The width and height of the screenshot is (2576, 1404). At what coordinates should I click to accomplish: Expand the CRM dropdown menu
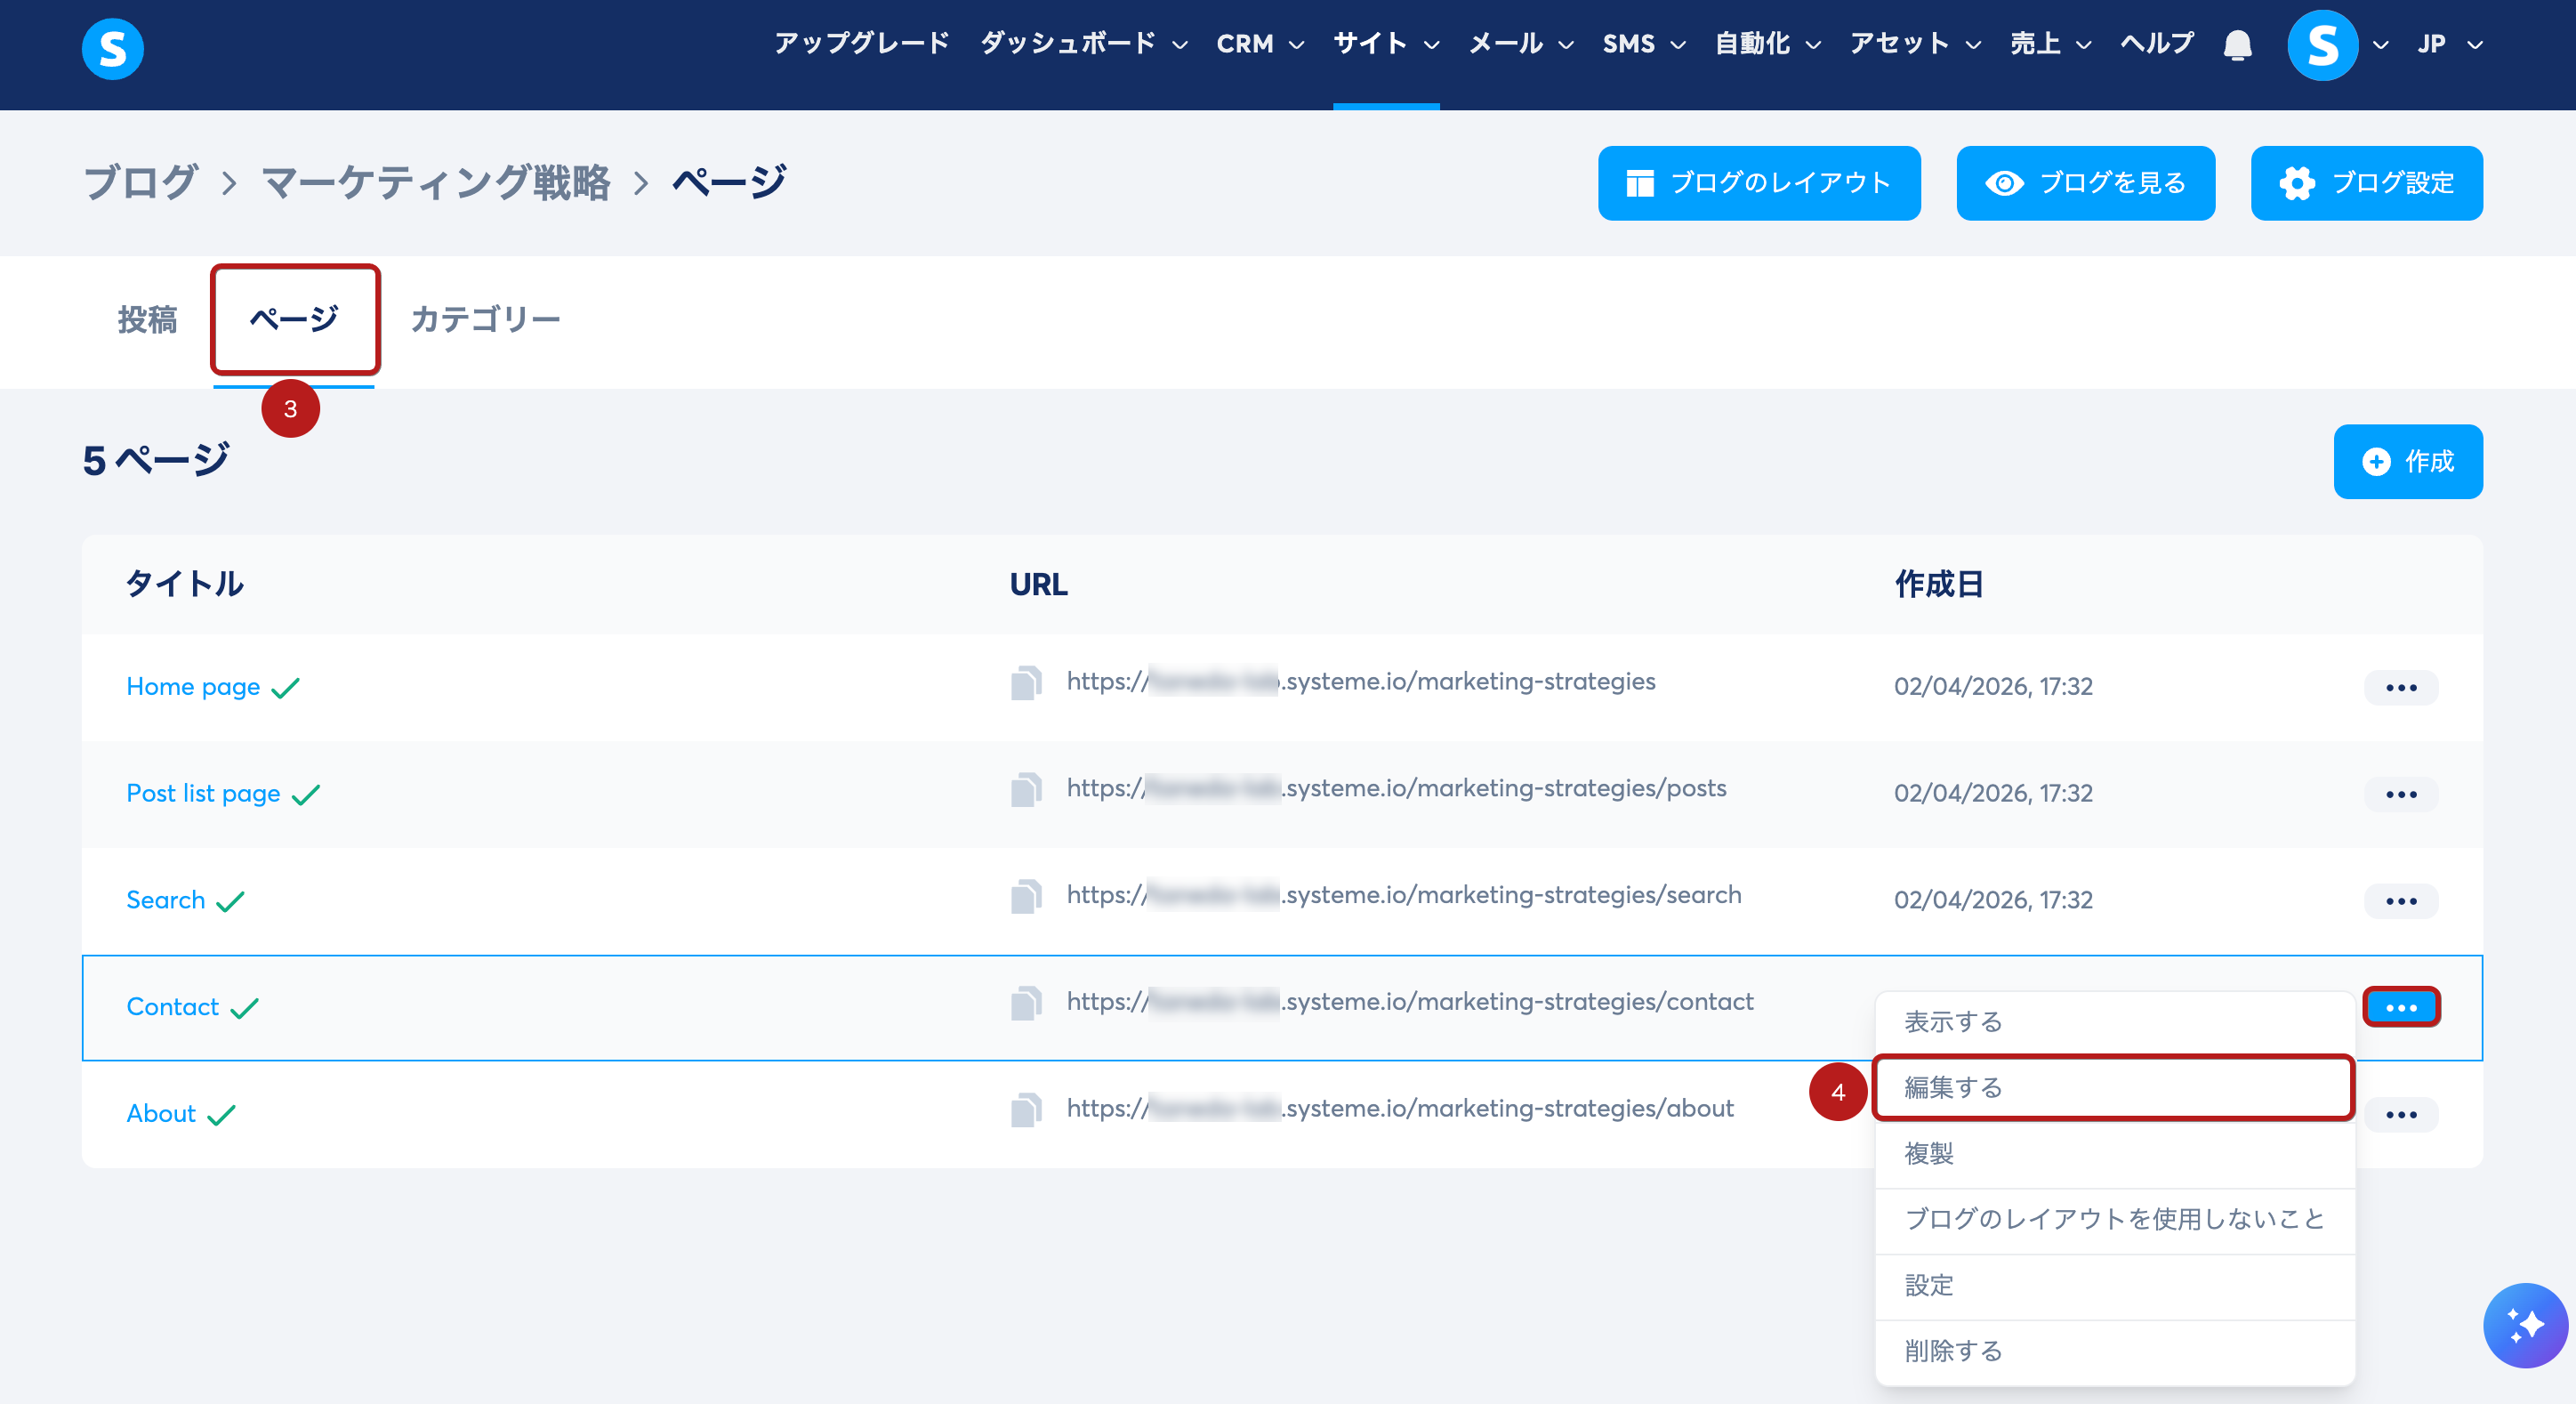tap(1259, 44)
